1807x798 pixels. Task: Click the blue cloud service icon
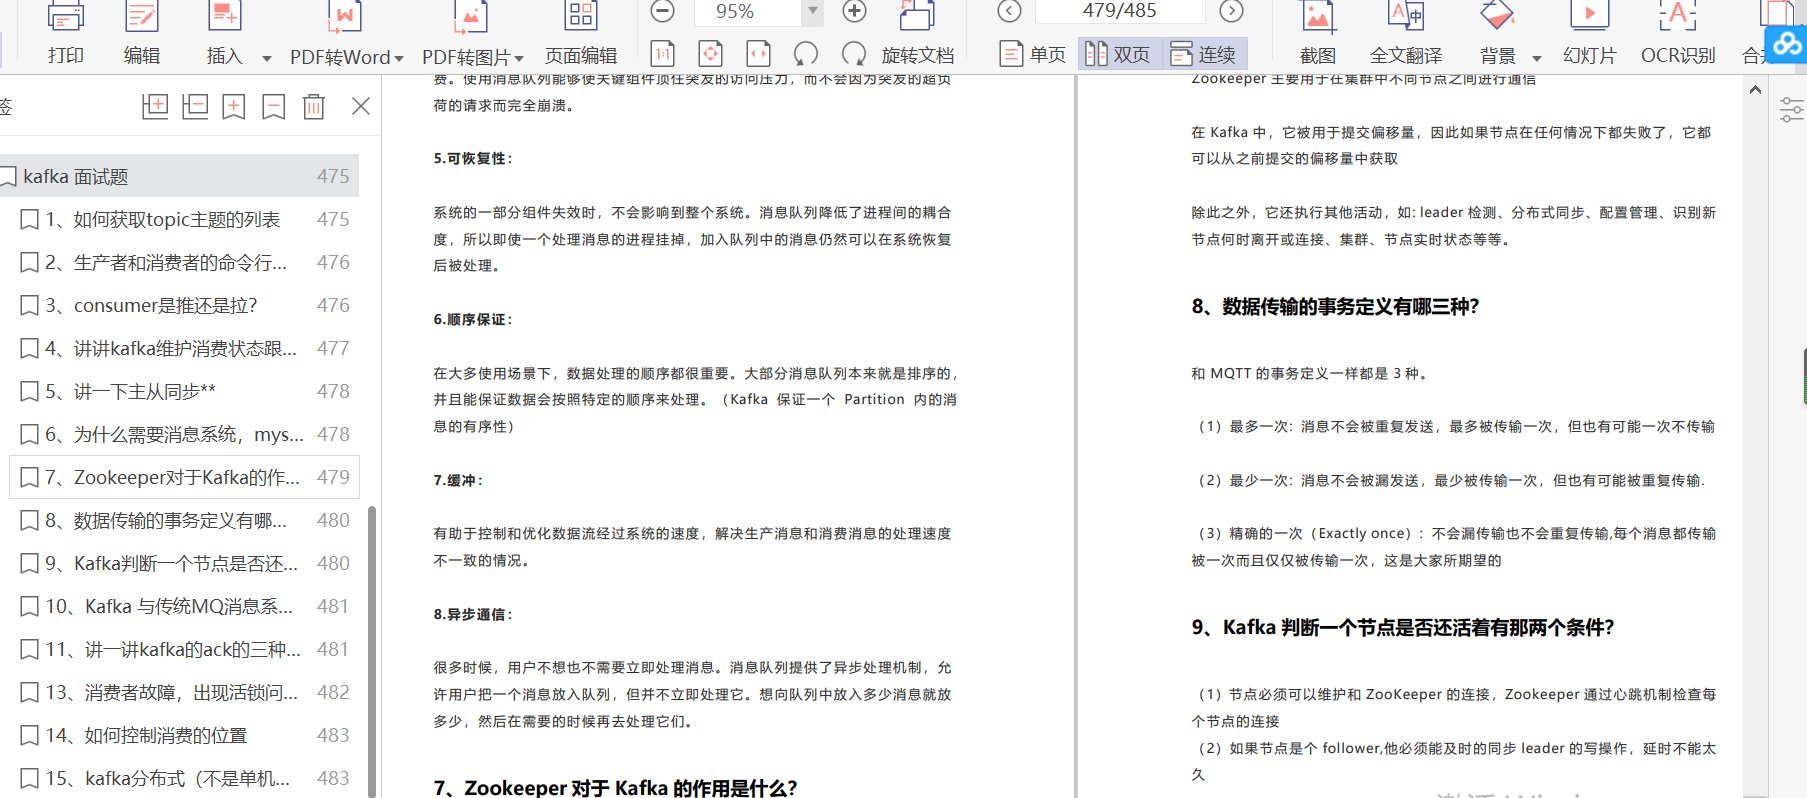pos(1786,44)
